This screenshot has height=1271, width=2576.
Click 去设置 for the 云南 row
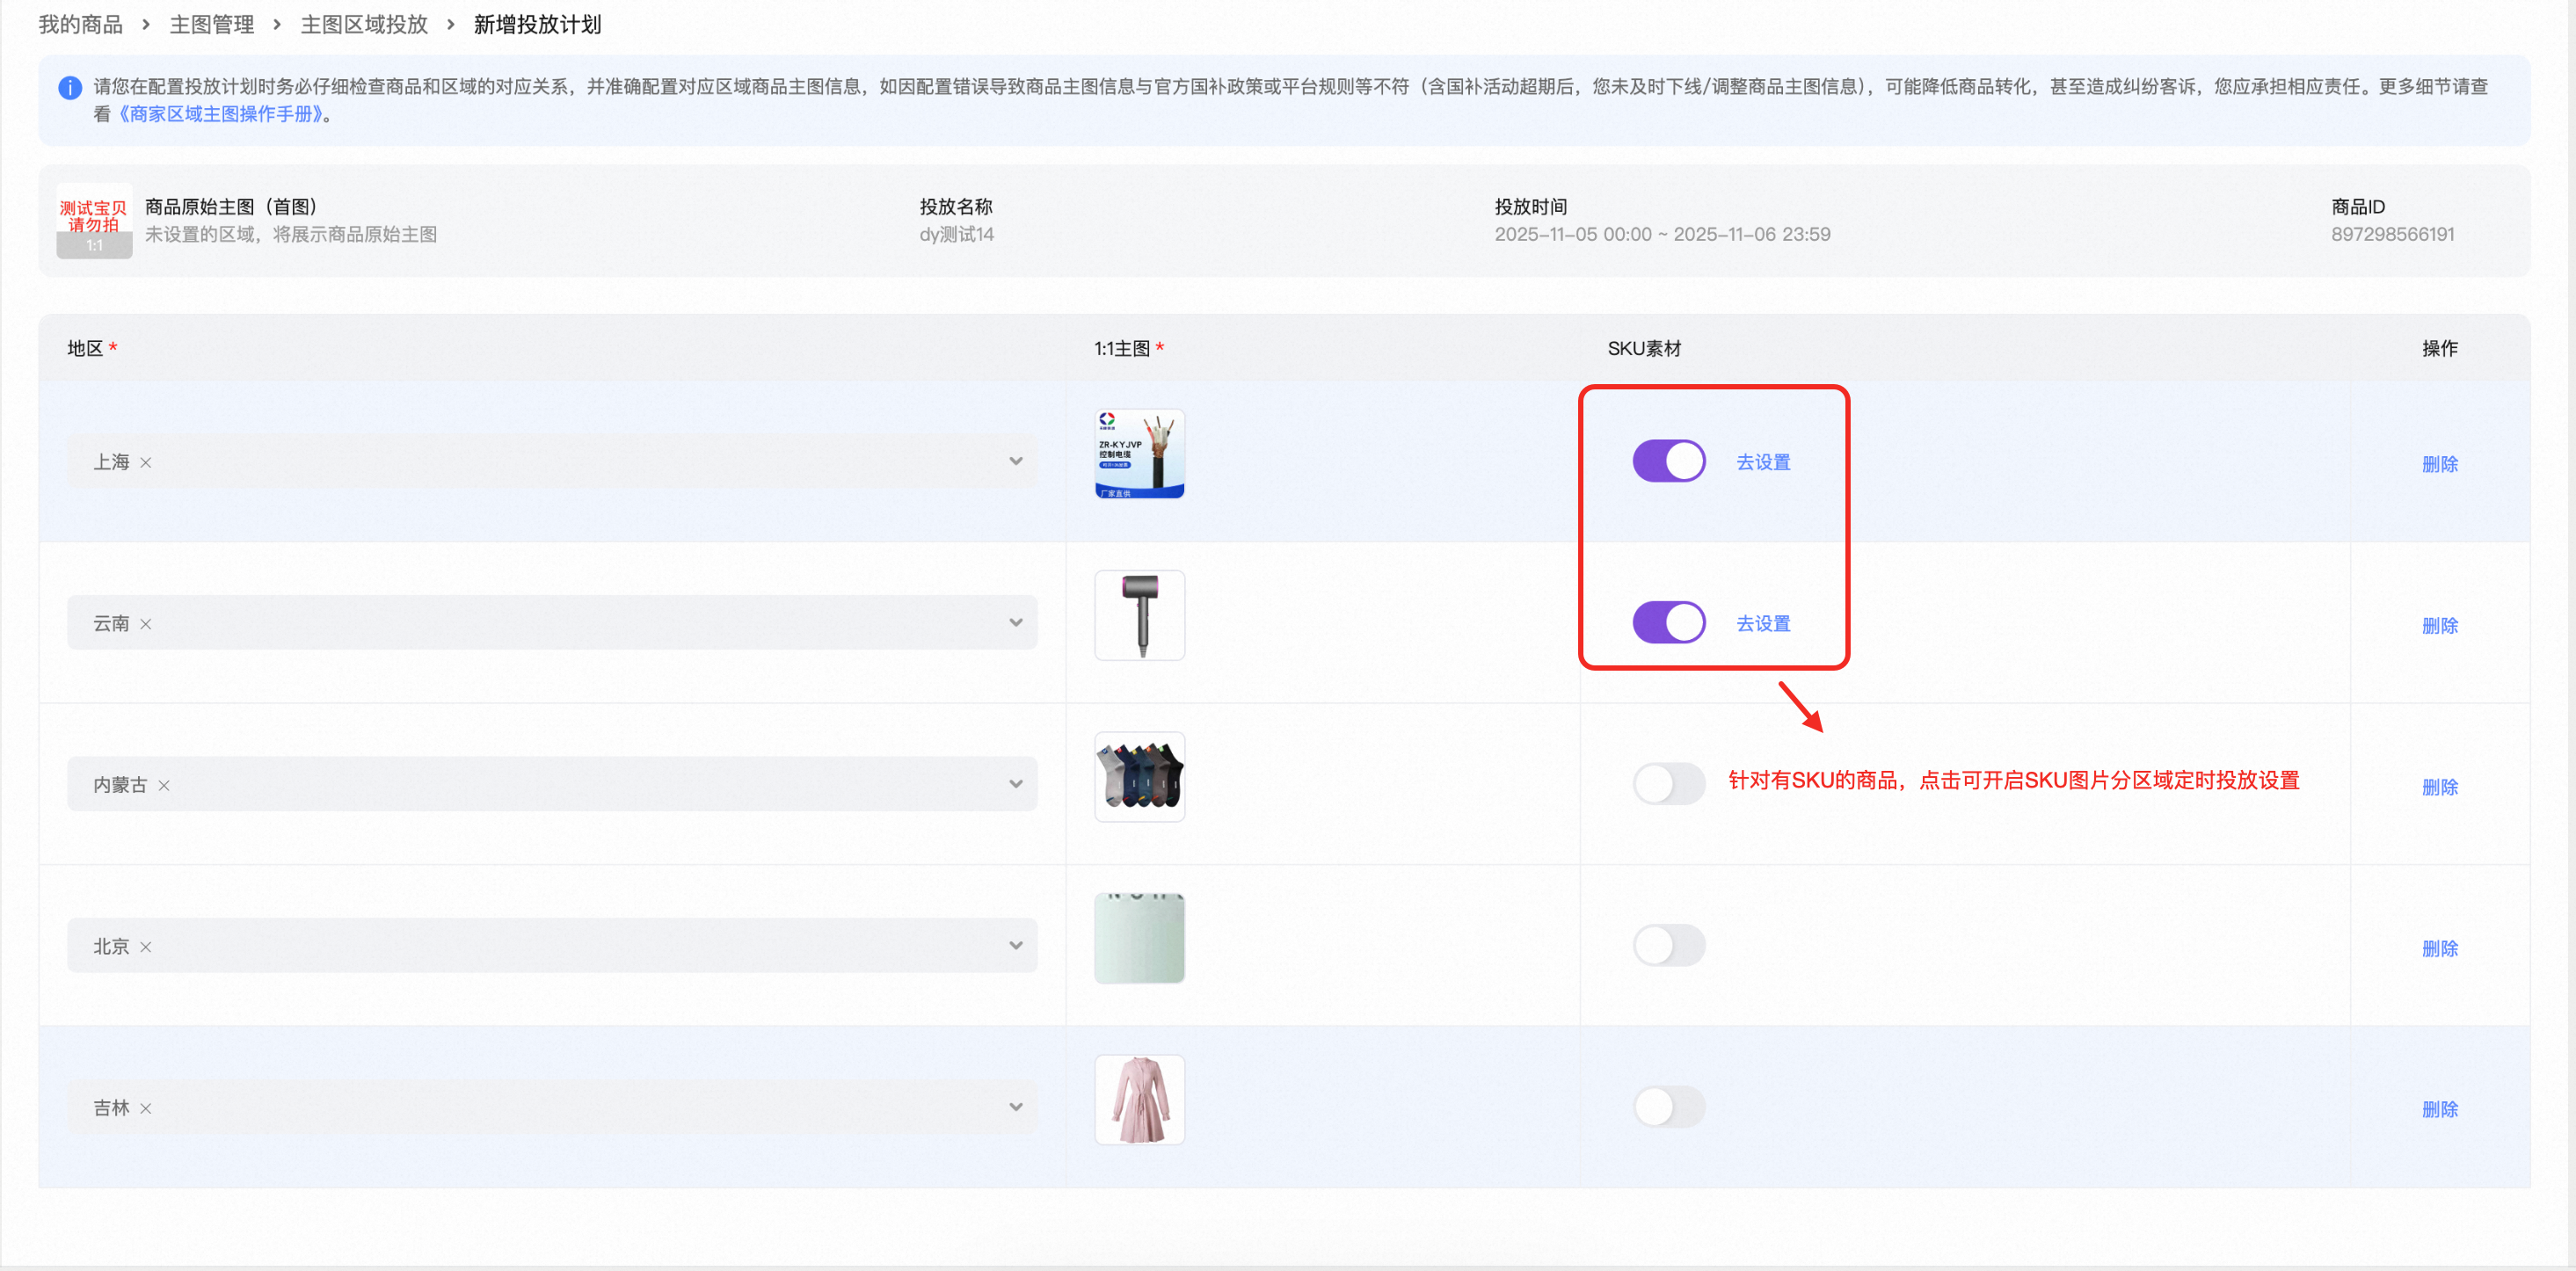point(1762,623)
